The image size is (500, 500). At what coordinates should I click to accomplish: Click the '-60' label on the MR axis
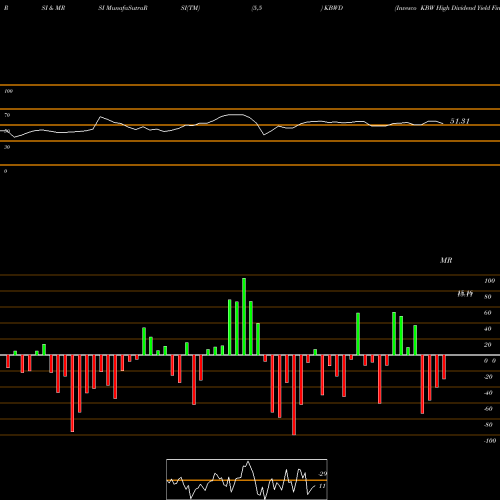point(488,409)
